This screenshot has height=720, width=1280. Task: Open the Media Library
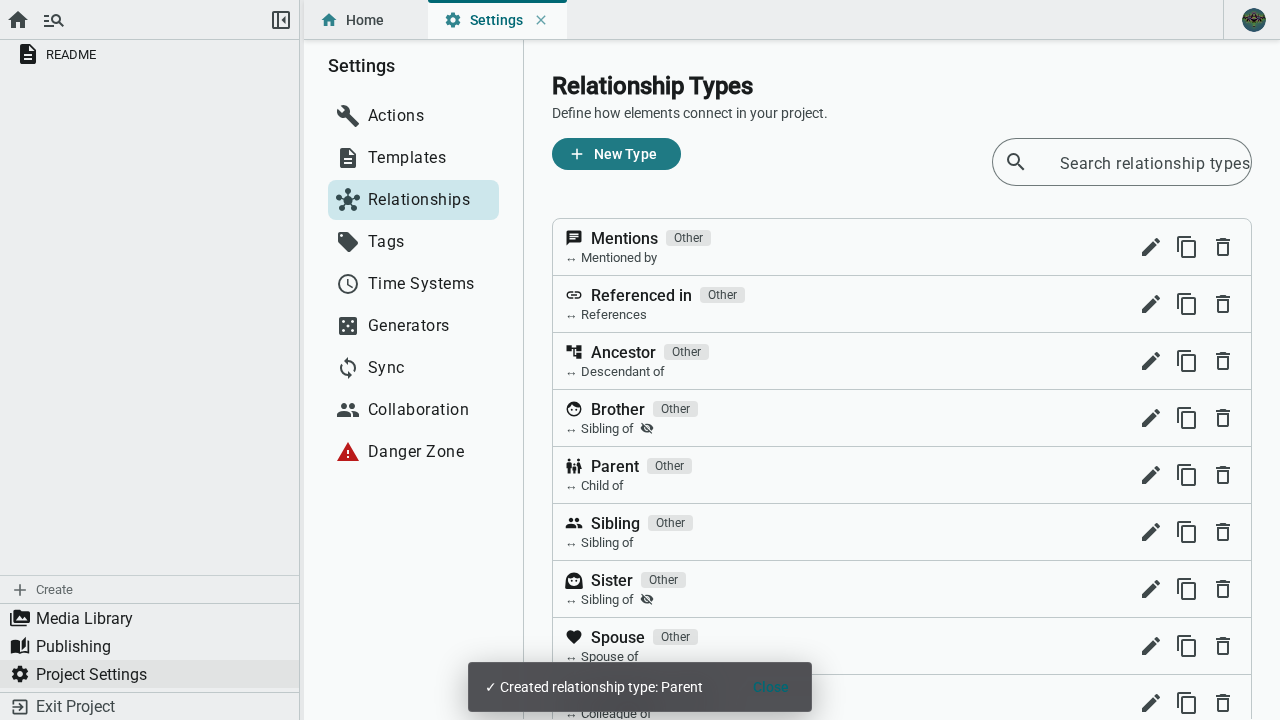pos(150,618)
